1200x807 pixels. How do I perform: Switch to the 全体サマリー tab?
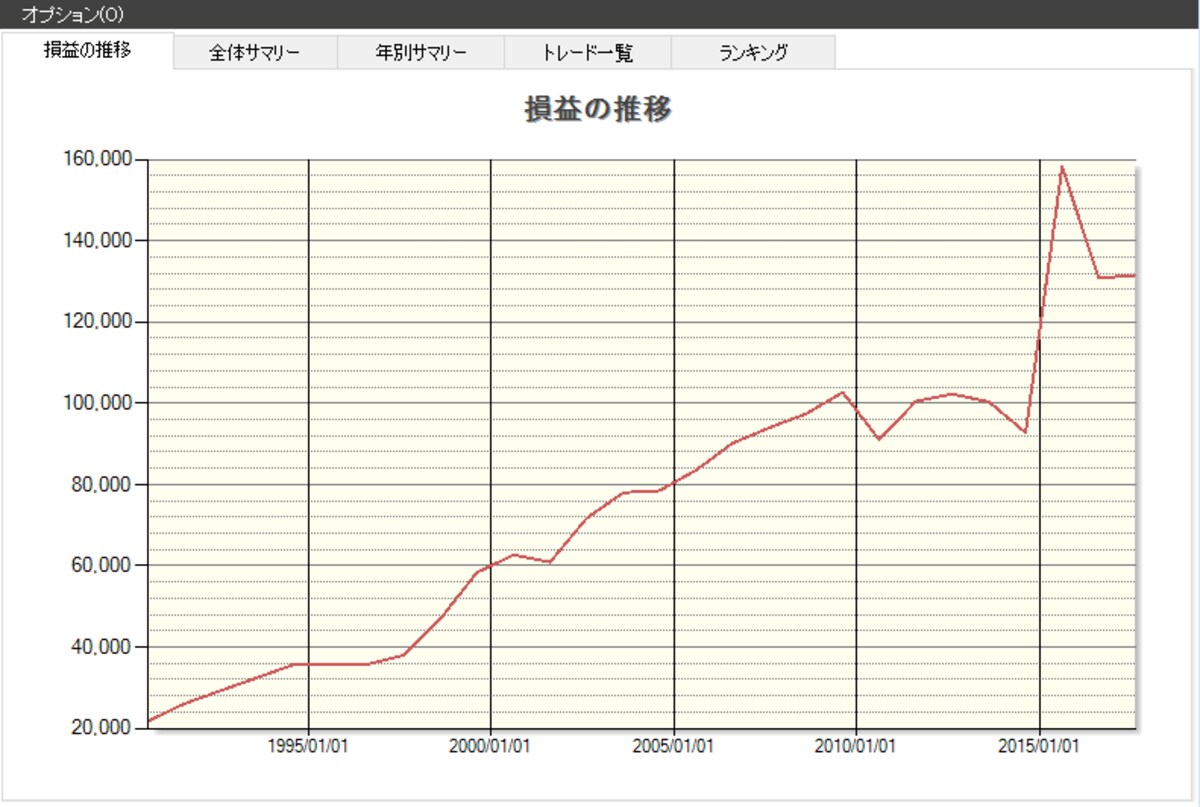(254, 53)
